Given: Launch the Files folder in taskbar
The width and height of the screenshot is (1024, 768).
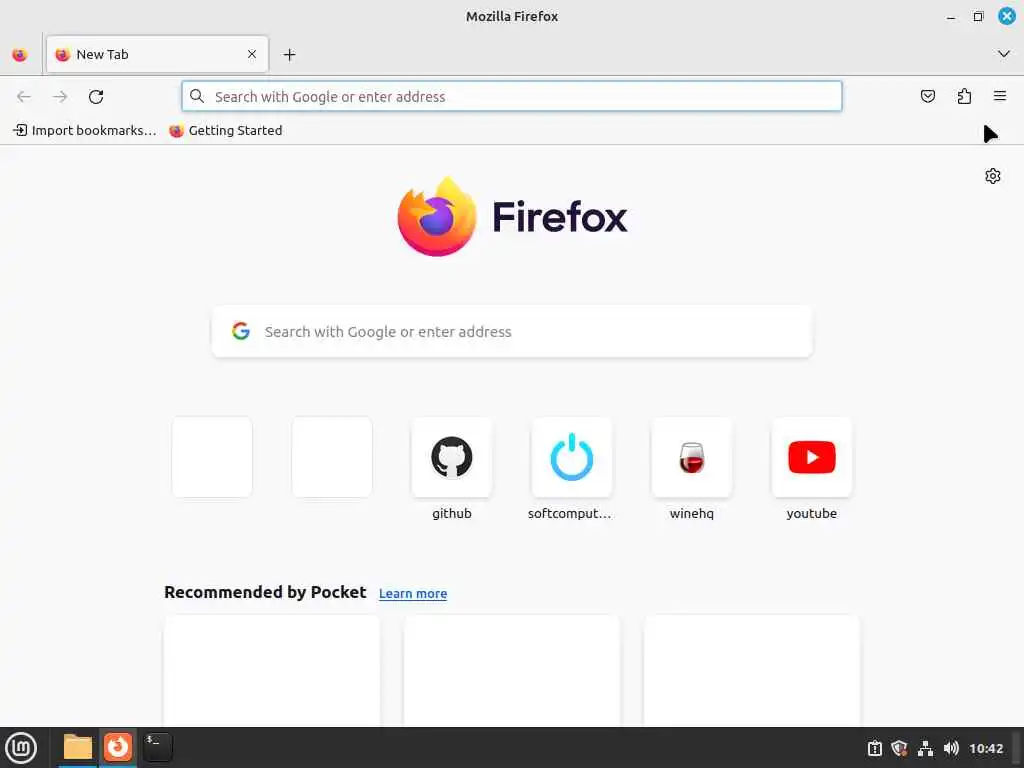Looking at the screenshot, I should coord(78,747).
